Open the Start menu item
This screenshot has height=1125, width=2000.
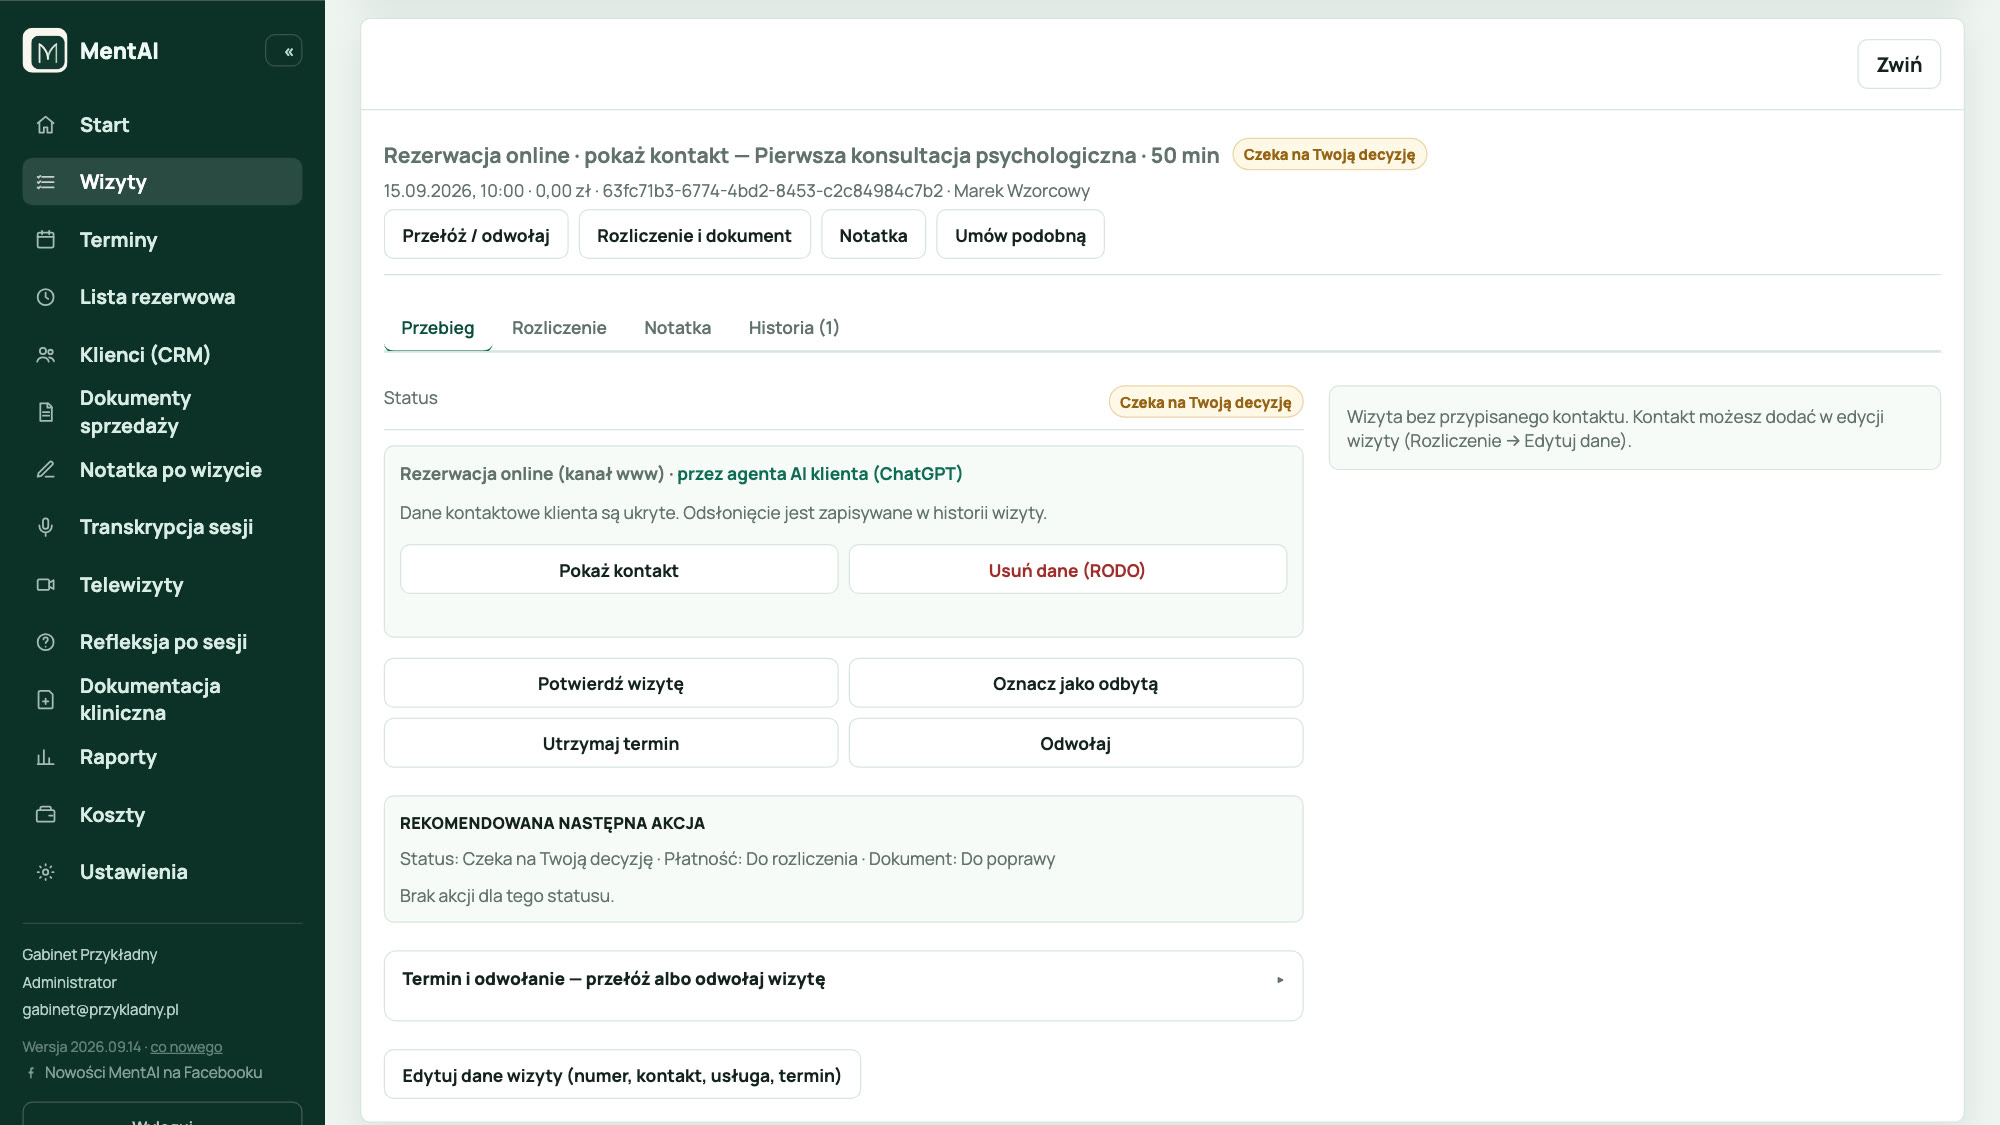tap(162, 125)
